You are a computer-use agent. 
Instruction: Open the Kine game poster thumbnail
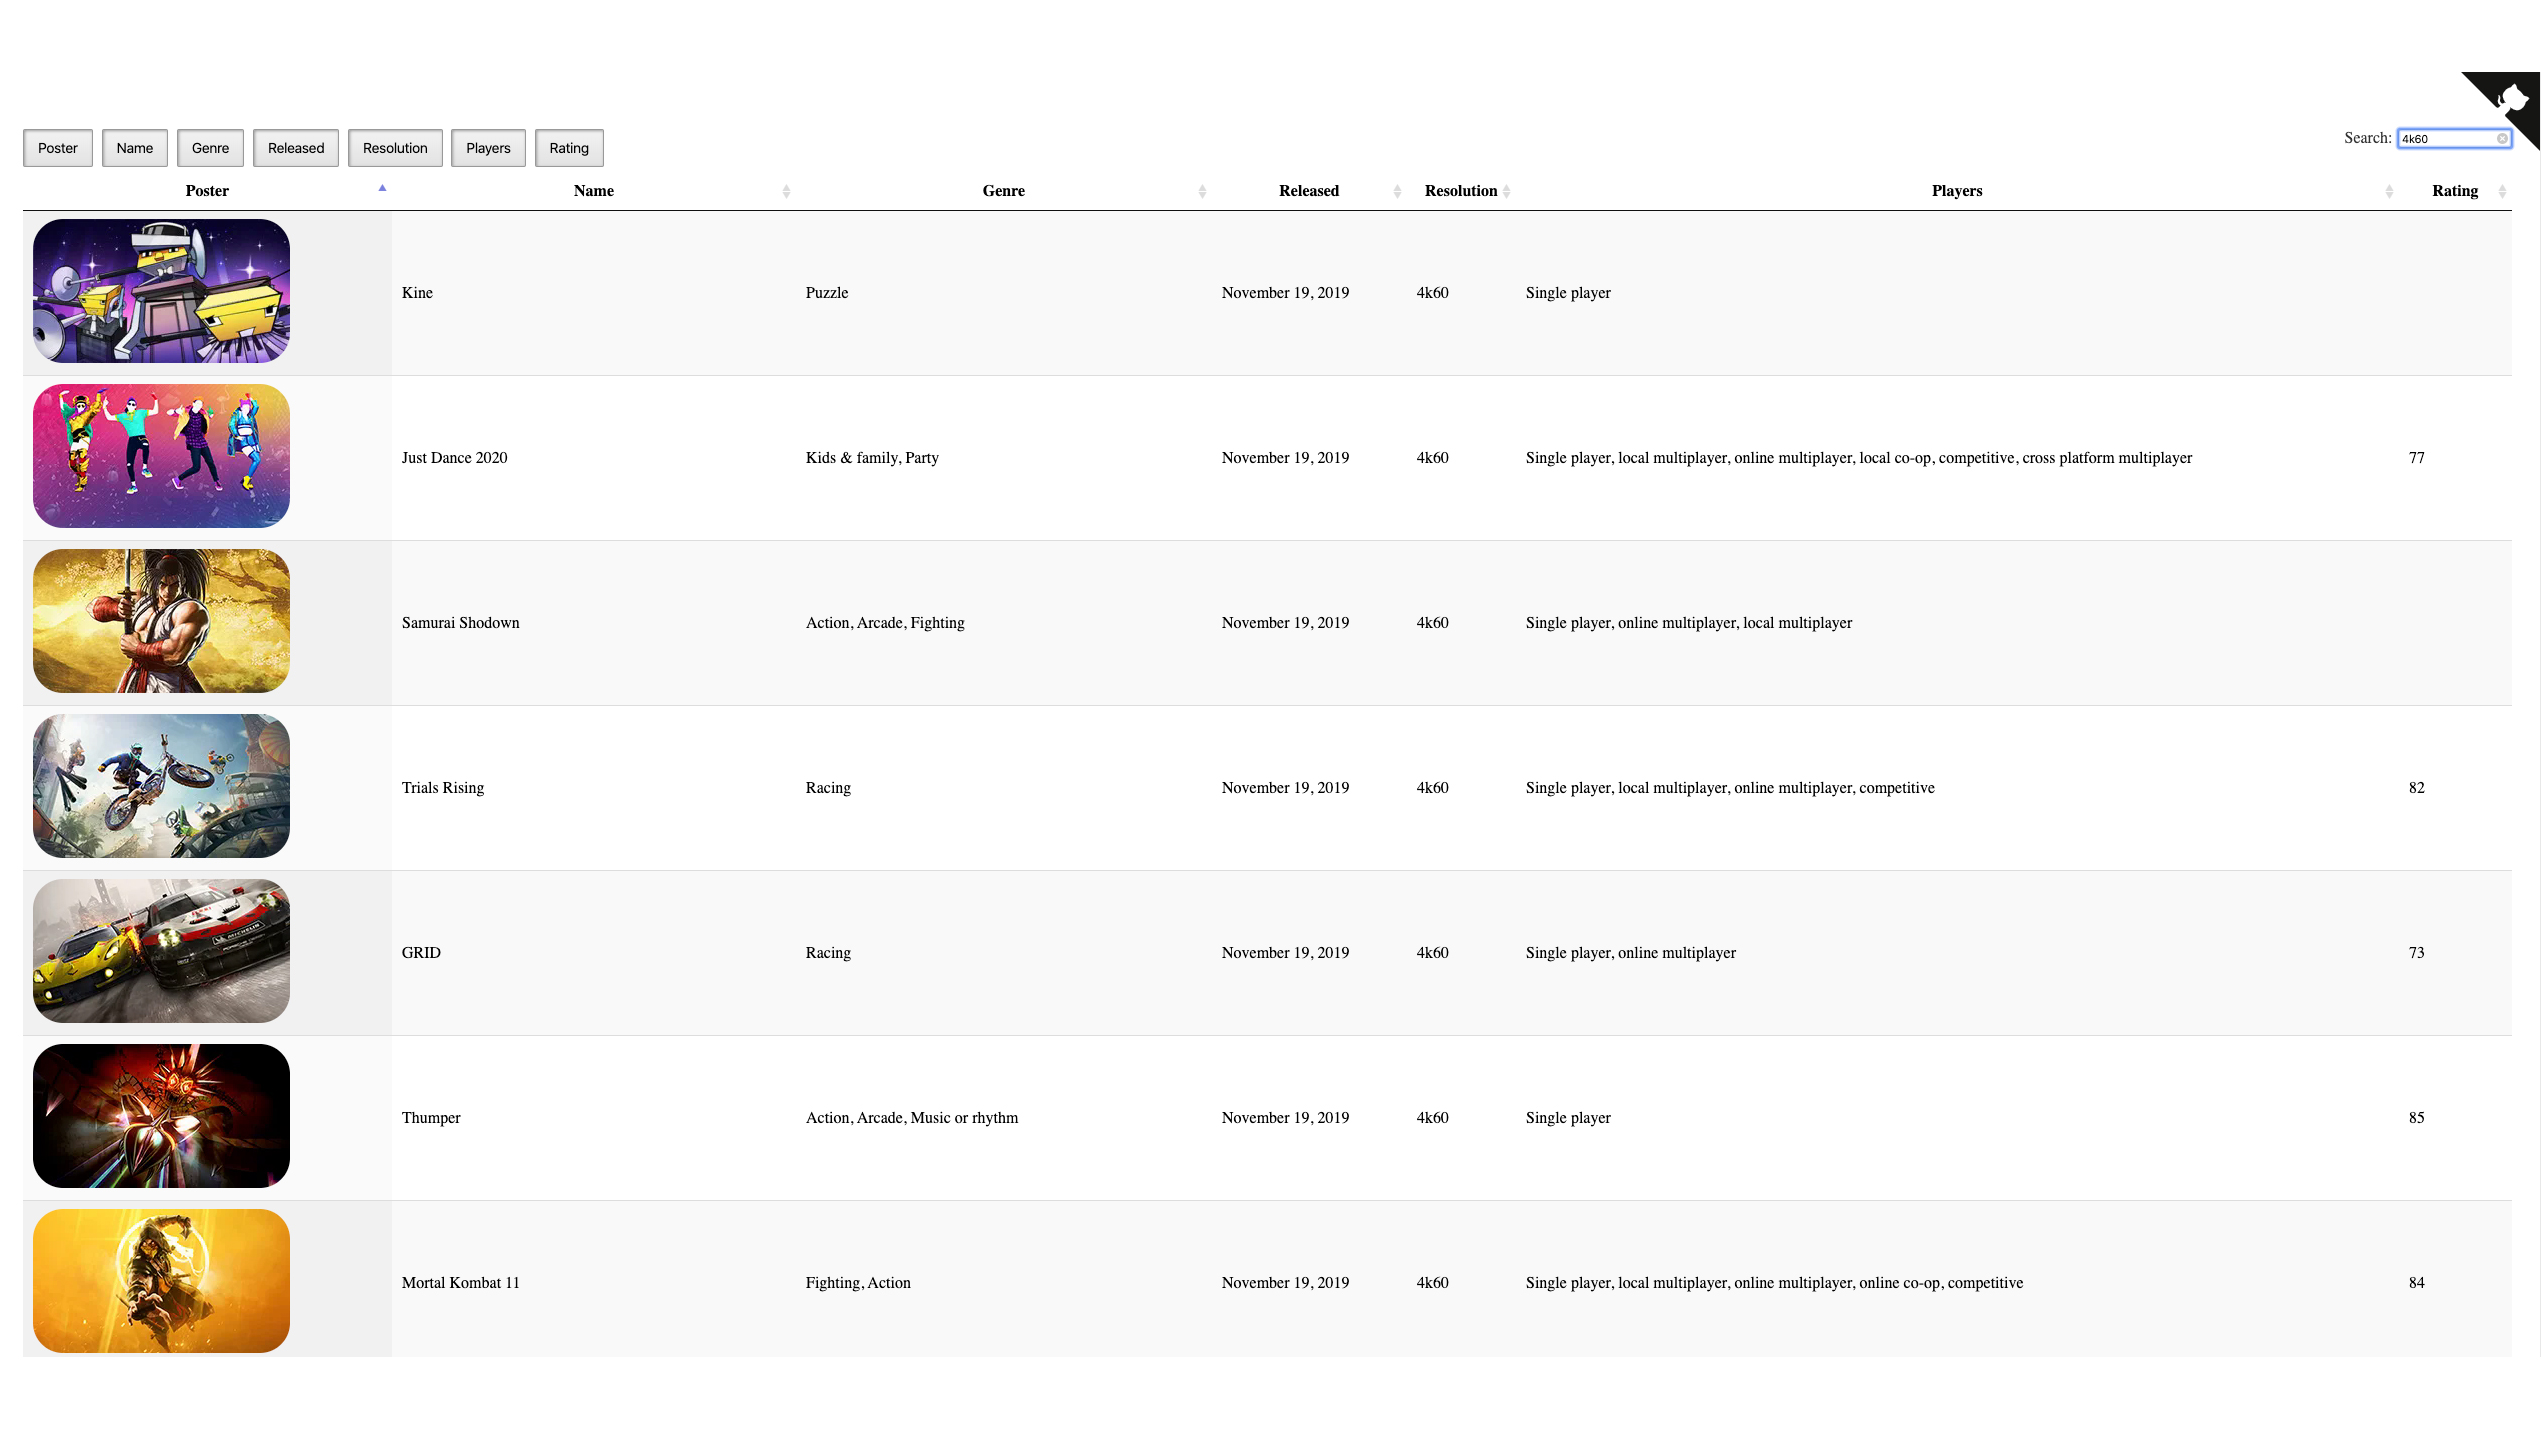point(161,291)
